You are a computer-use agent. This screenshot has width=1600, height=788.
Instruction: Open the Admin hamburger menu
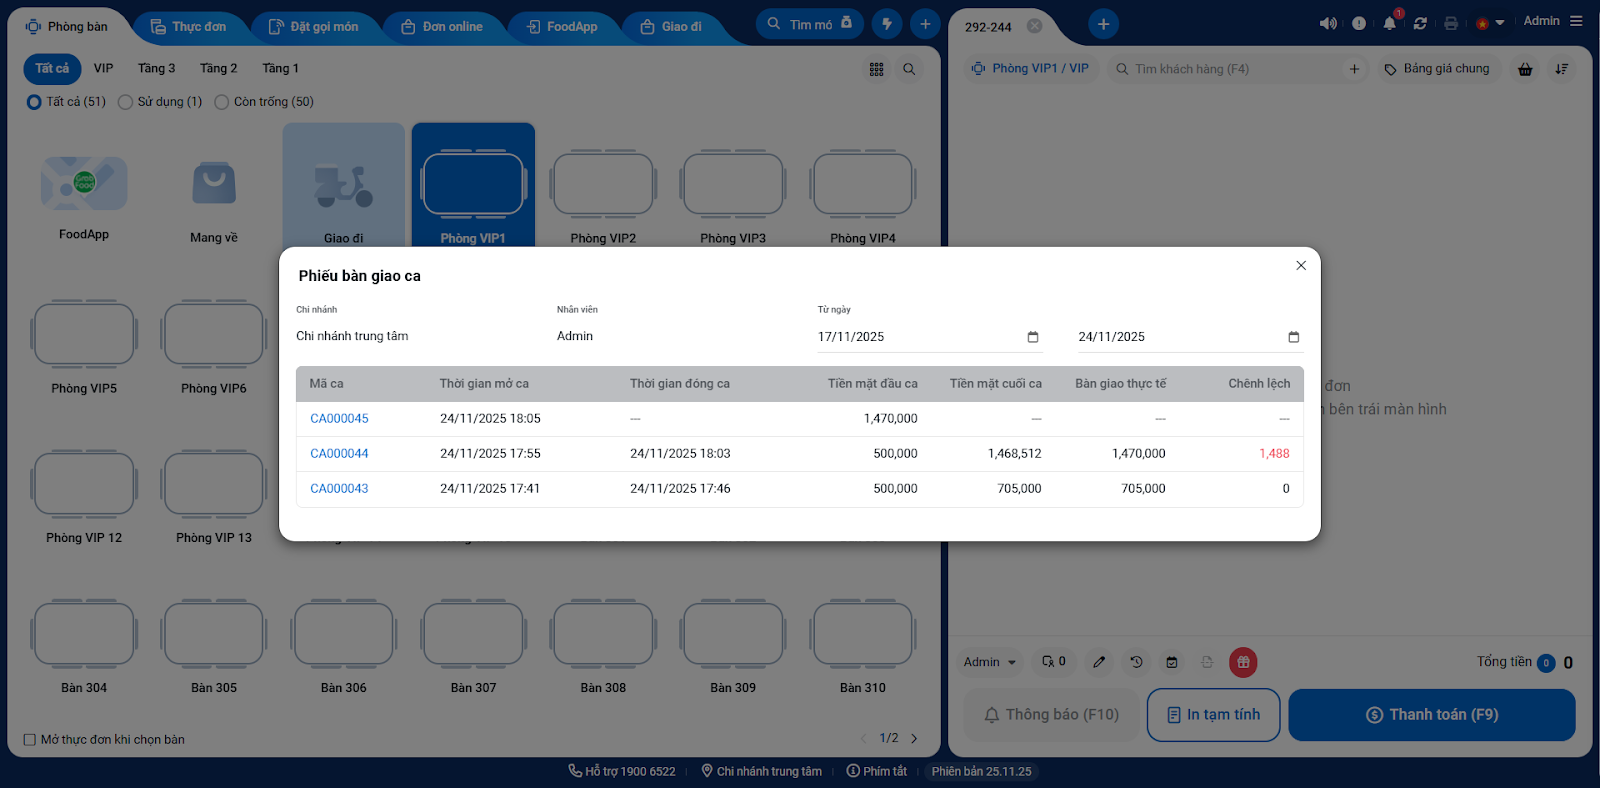pos(1576,21)
